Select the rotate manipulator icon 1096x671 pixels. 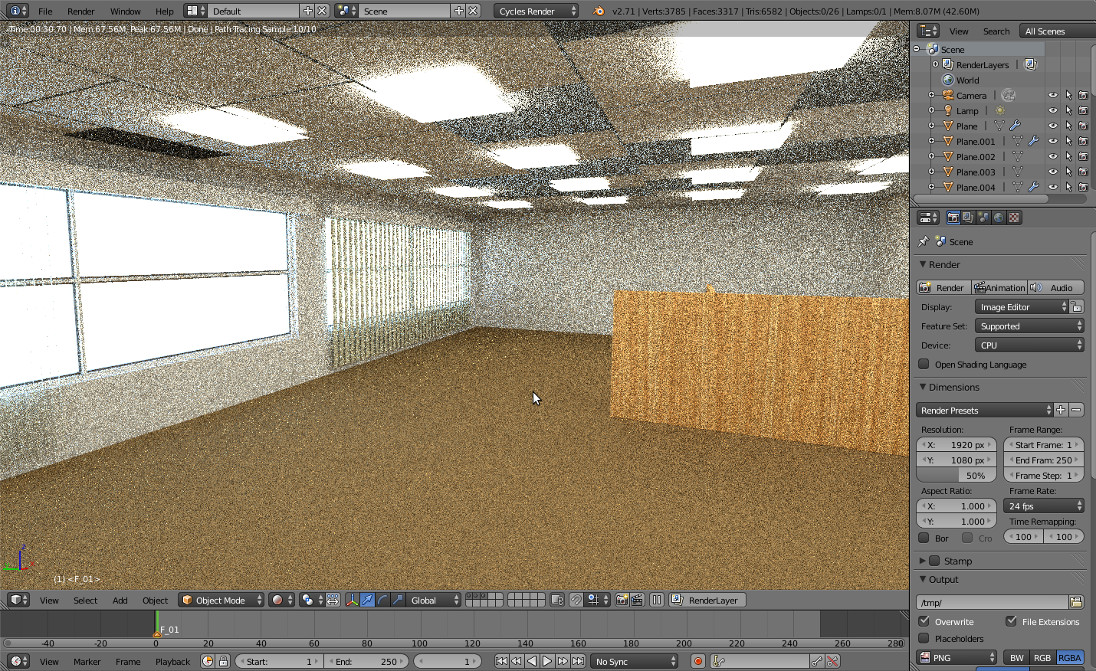[x=382, y=600]
